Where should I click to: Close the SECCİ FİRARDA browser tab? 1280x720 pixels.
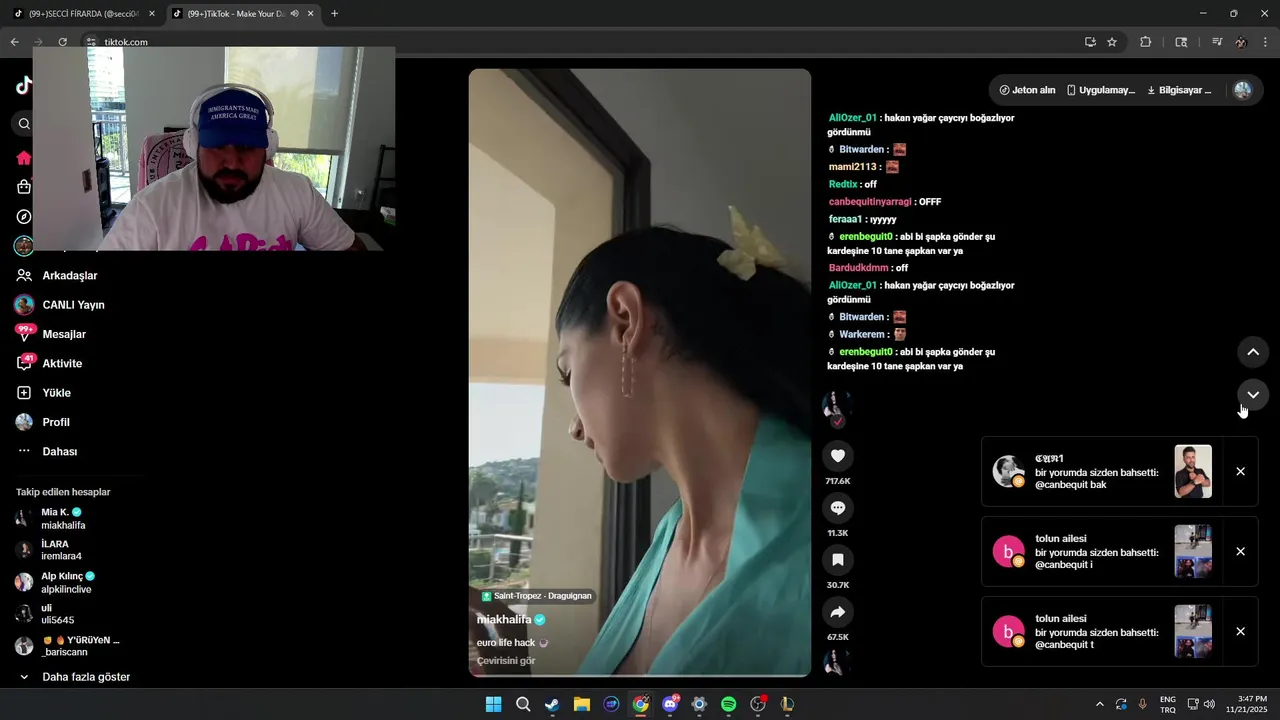pos(152,14)
